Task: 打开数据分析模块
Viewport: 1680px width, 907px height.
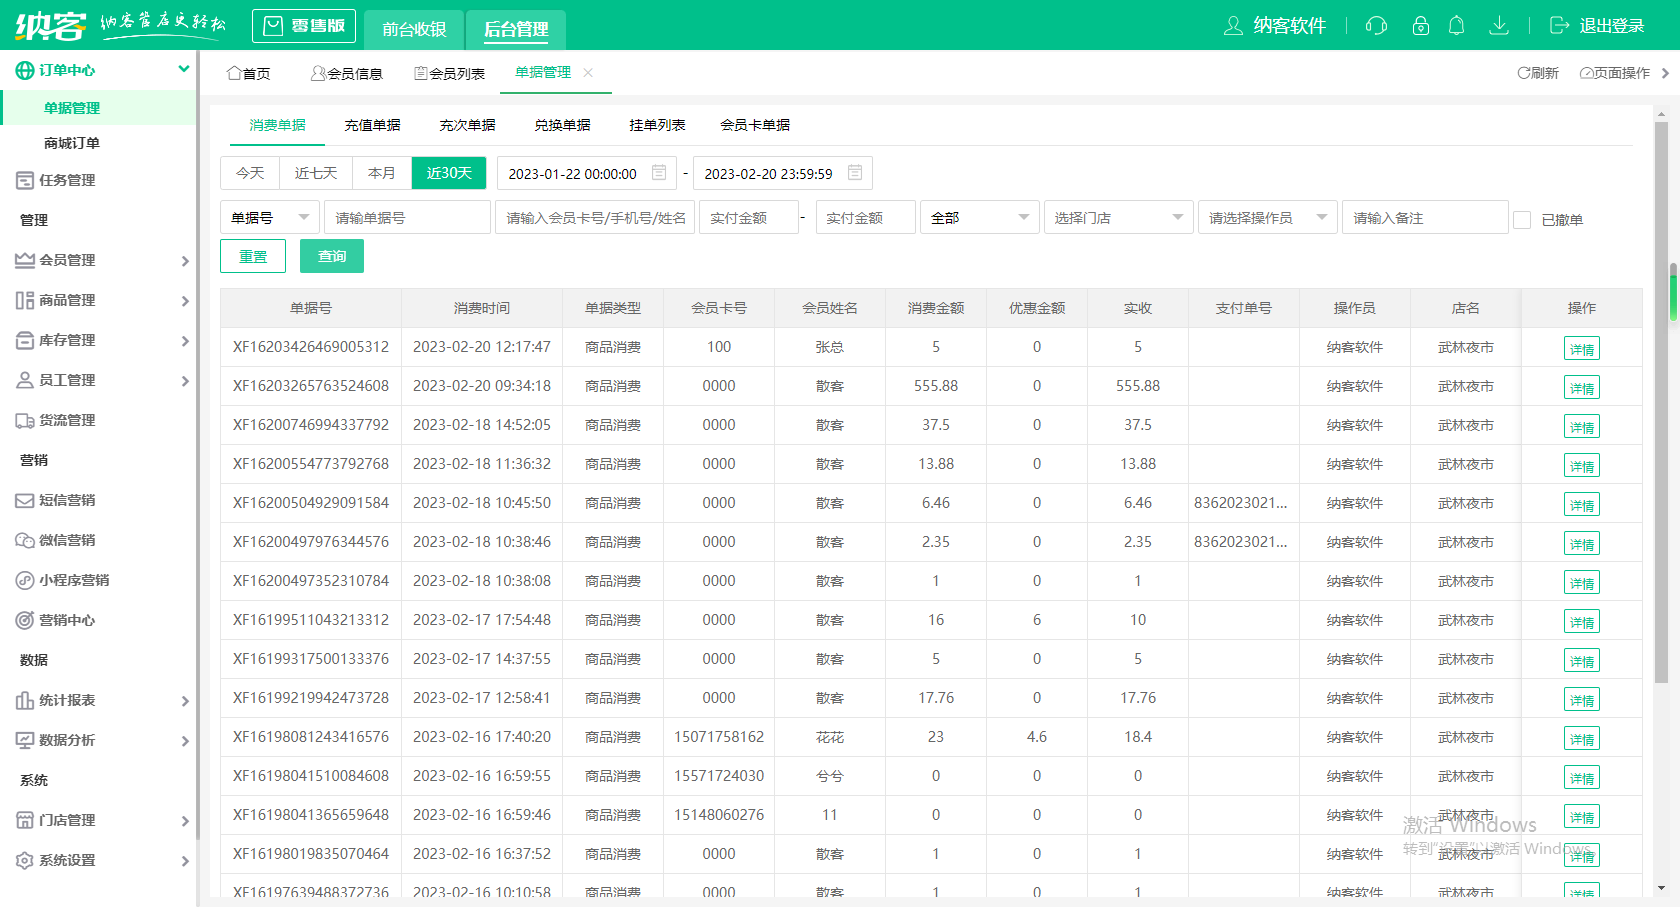Action: pyautogui.click(x=23, y=740)
